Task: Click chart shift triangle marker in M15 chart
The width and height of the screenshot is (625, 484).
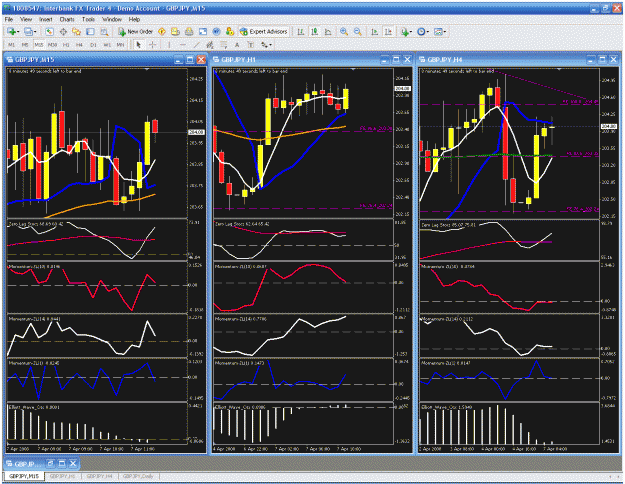Action: pos(147,70)
